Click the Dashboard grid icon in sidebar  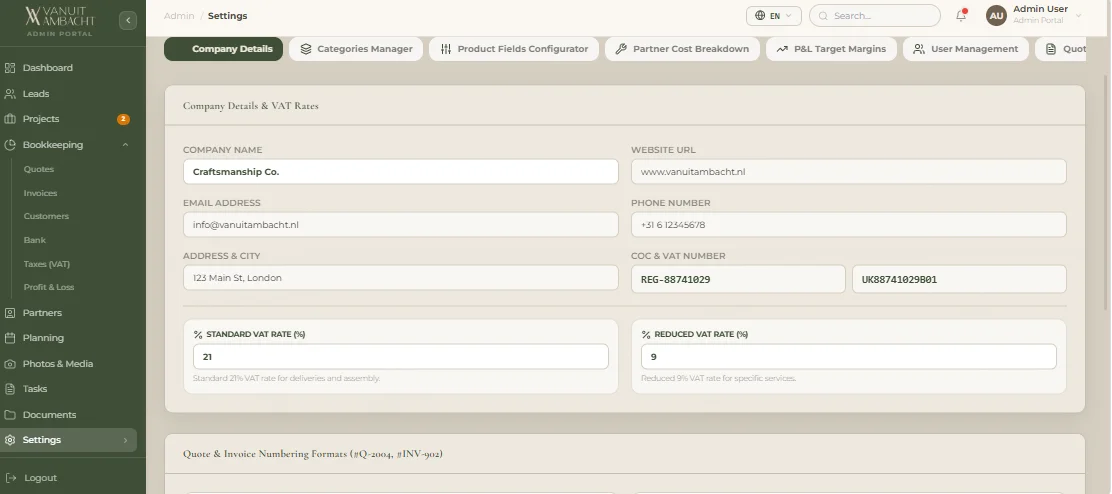pyautogui.click(x=10, y=68)
